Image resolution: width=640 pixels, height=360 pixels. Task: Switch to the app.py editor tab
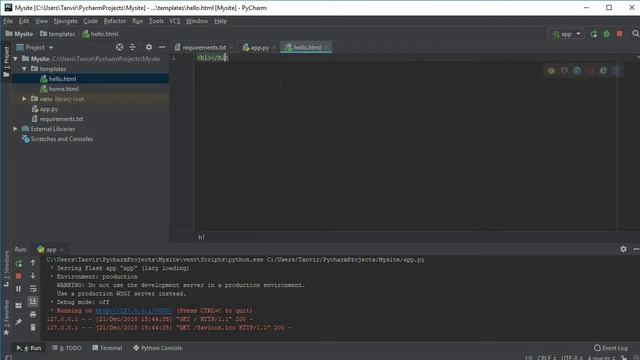(259, 47)
